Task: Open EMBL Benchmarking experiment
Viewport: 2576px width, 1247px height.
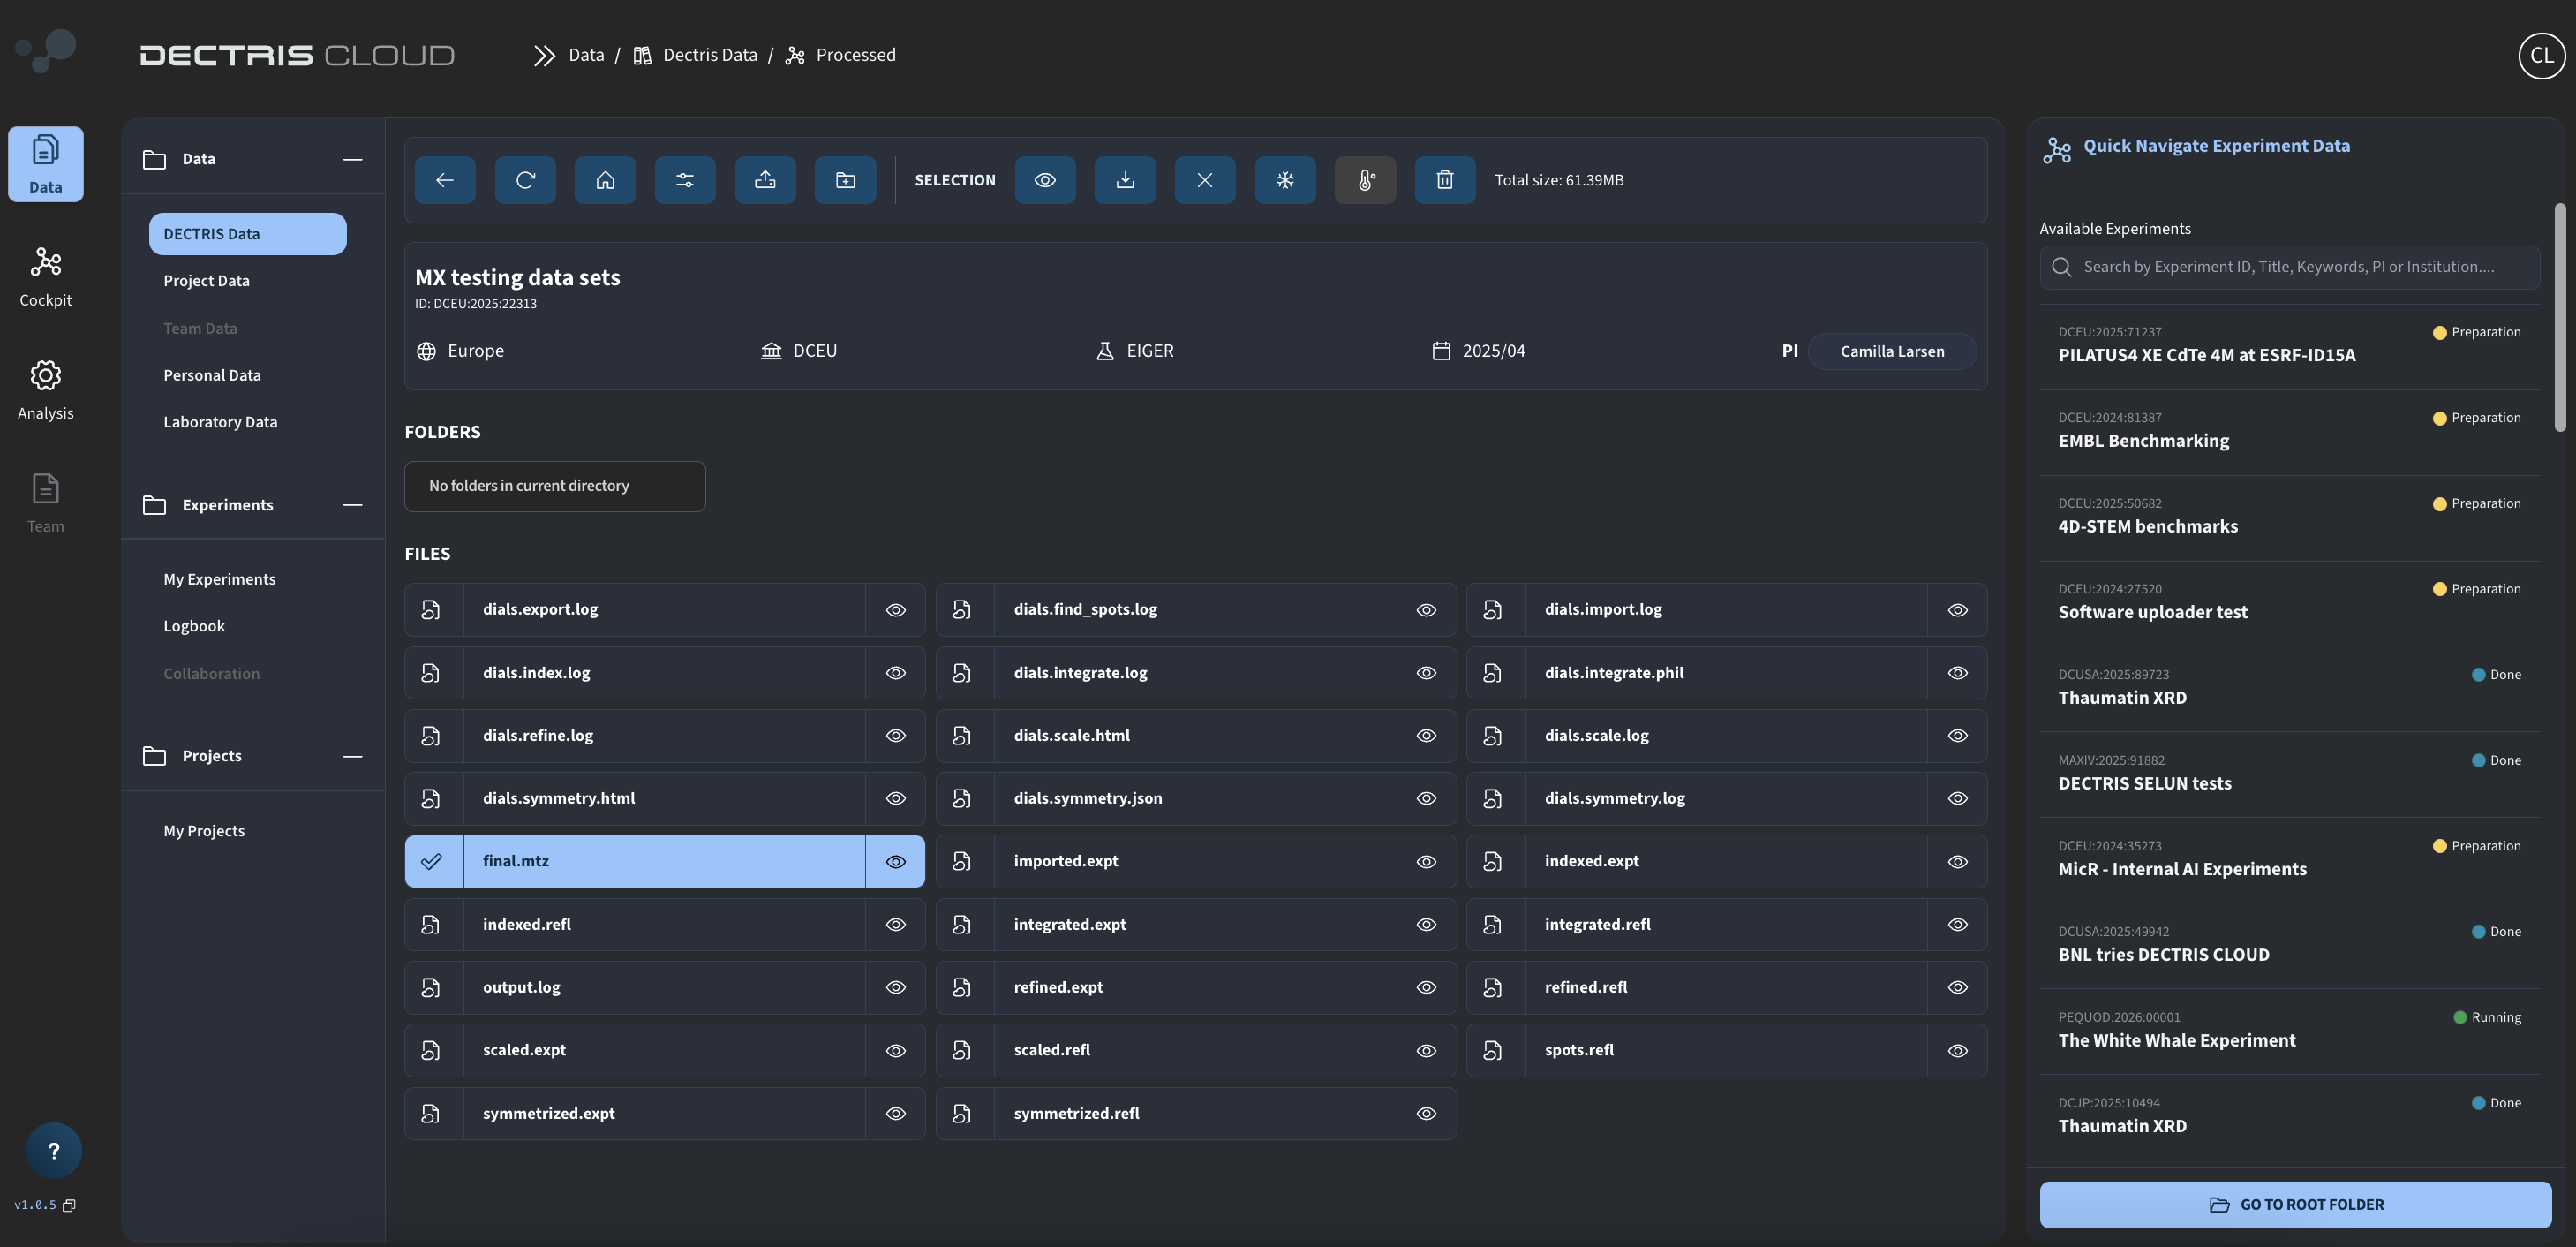Action: pos(2289,432)
